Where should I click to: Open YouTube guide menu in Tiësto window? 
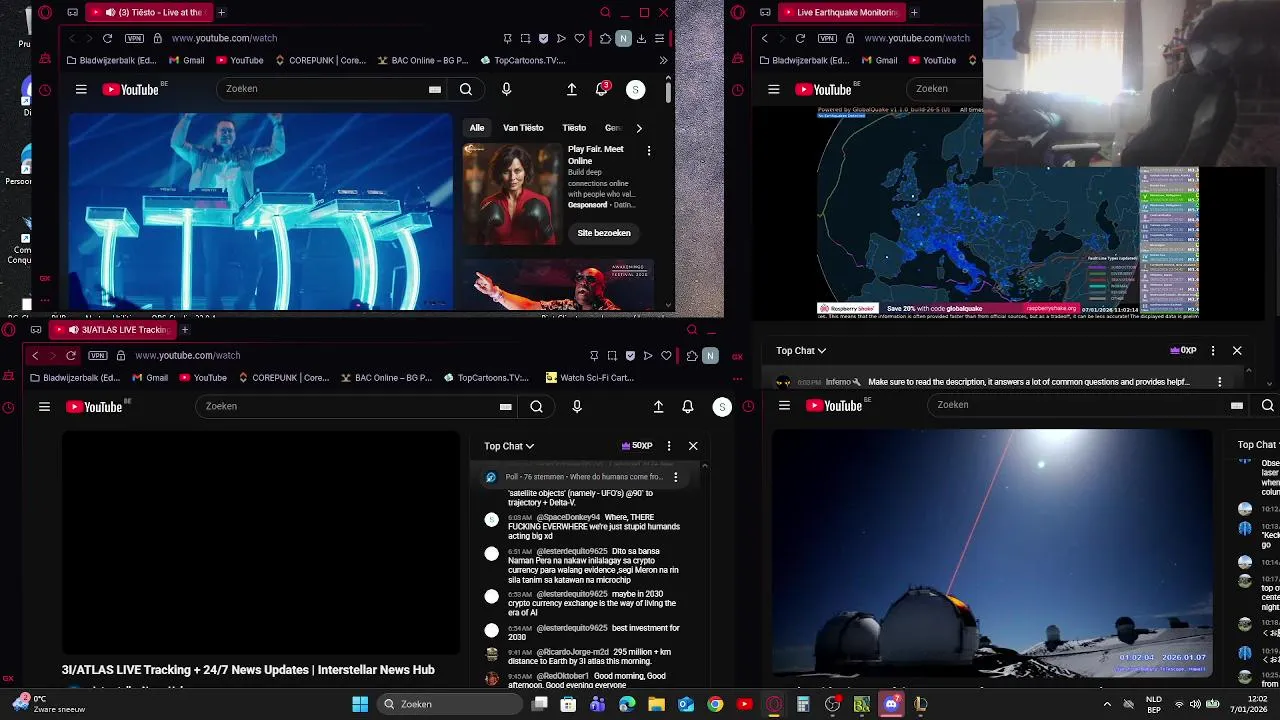pyautogui.click(x=81, y=89)
